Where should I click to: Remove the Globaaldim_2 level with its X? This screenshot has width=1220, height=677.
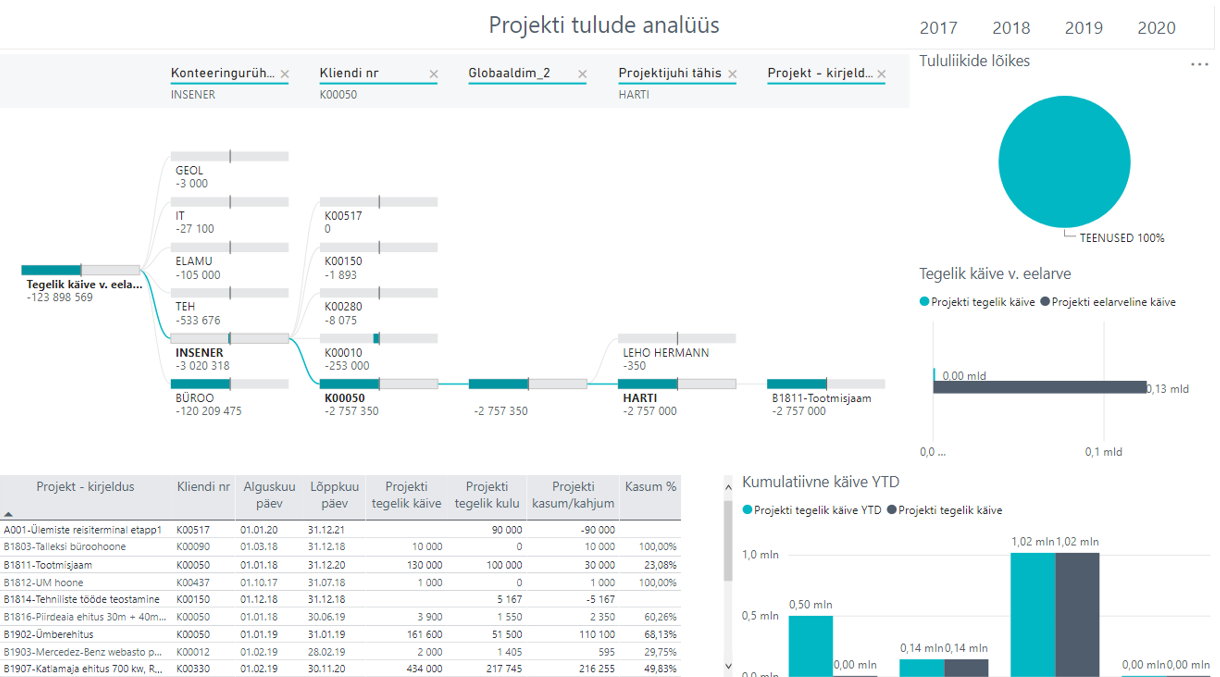(583, 74)
